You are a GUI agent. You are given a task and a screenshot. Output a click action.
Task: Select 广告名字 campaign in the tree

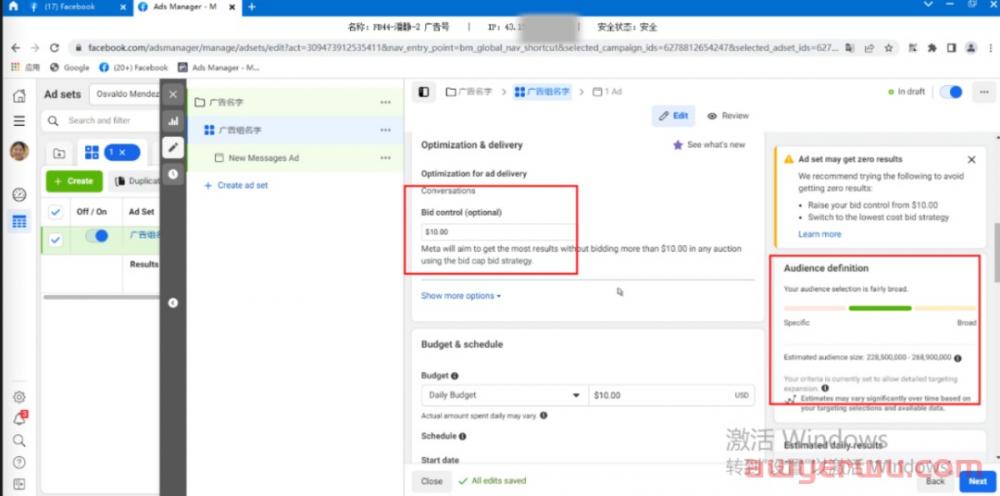click(226, 103)
